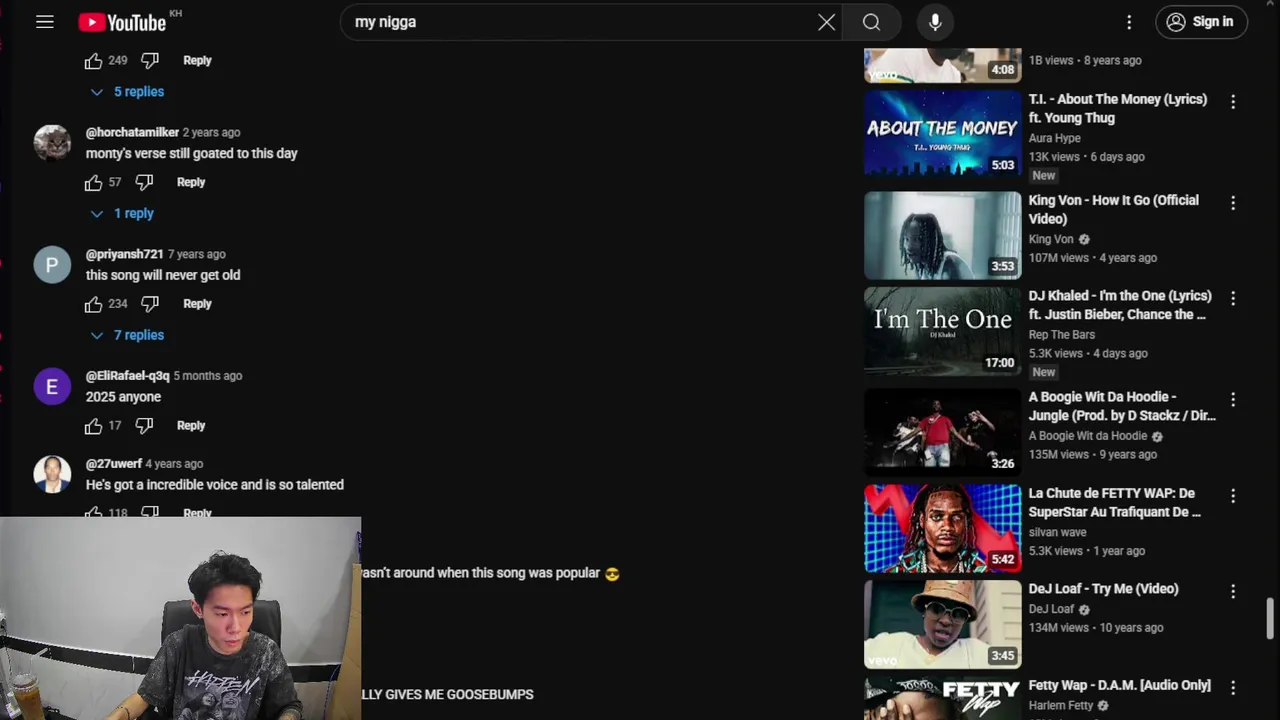Open the title 'King Von - How It Go (Official Video)'
Screen dimensions: 1280x720
pos(1114,209)
